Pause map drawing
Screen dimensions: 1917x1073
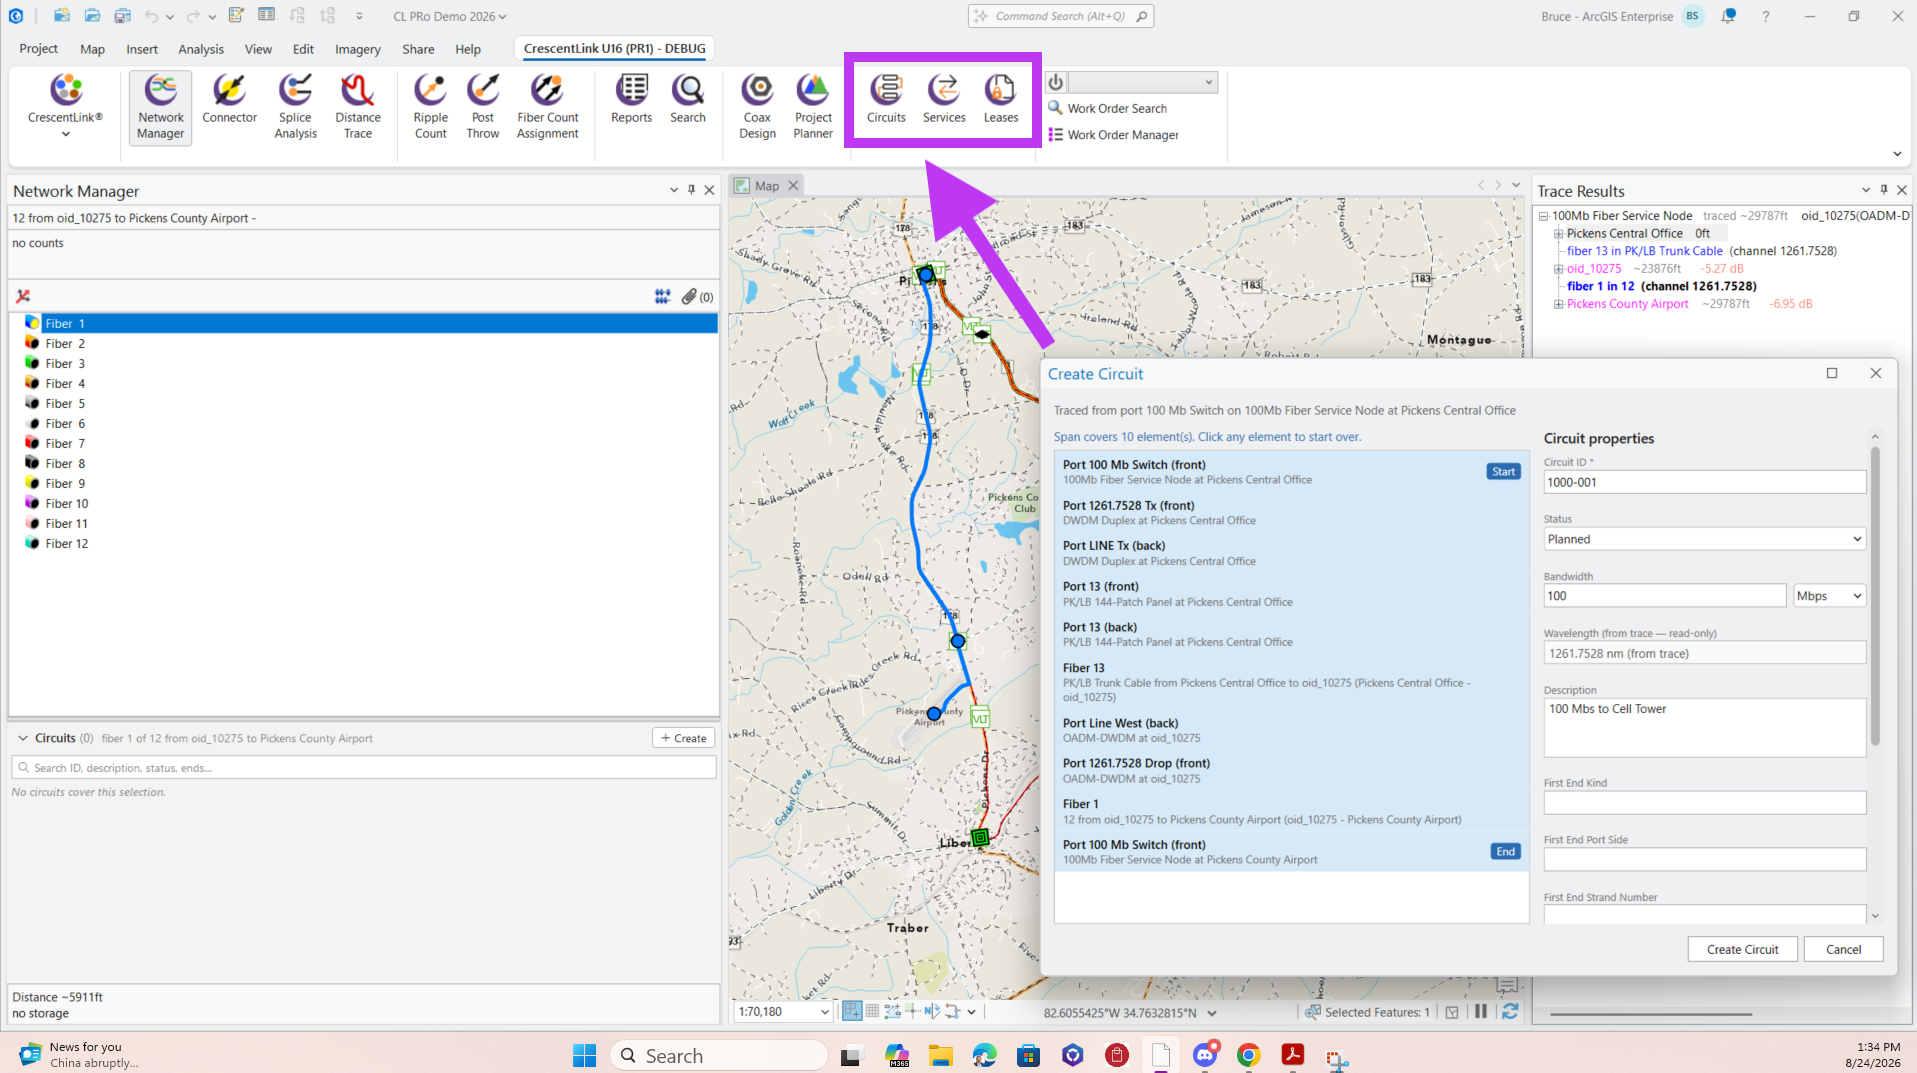pos(1481,1012)
